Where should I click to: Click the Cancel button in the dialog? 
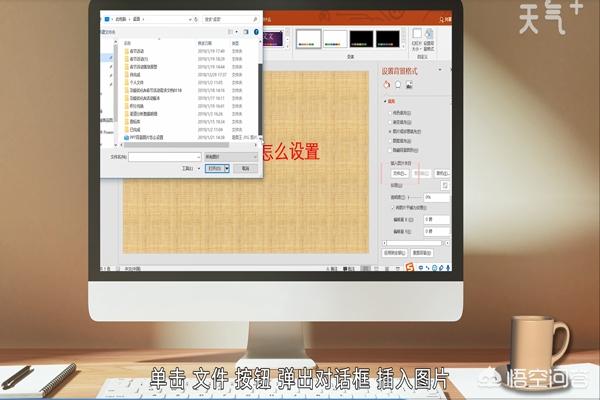coord(245,168)
